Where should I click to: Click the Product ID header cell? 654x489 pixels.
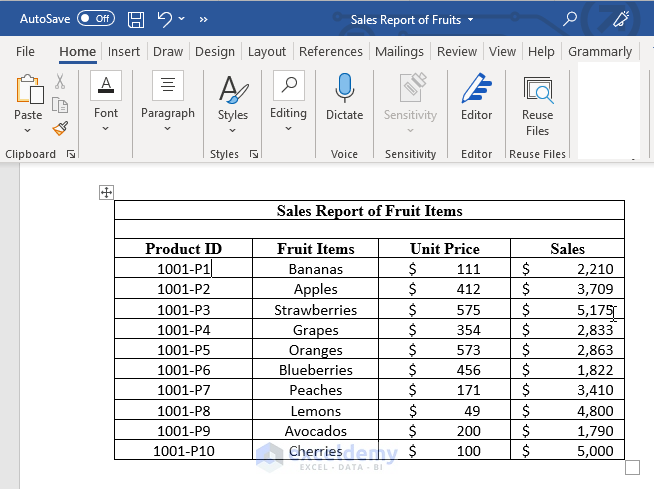pyautogui.click(x=184, y=248)
